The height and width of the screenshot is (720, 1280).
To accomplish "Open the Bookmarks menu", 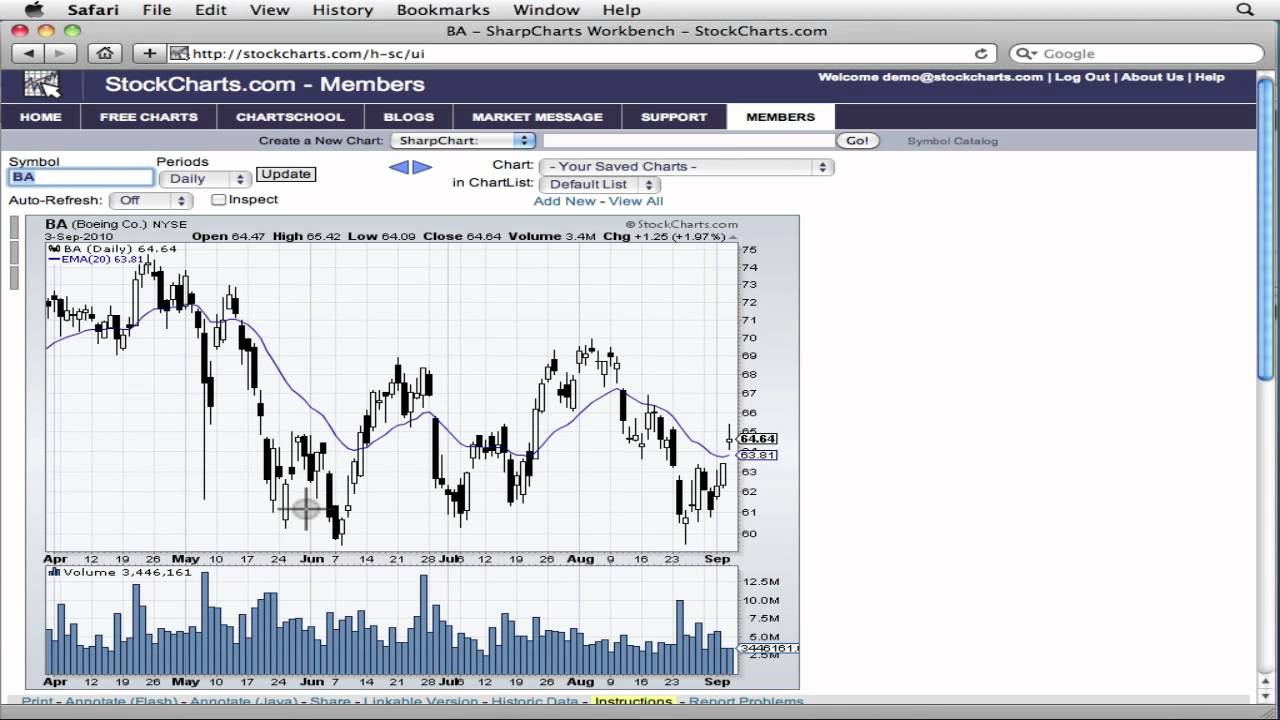I will [x=443, y=10].
